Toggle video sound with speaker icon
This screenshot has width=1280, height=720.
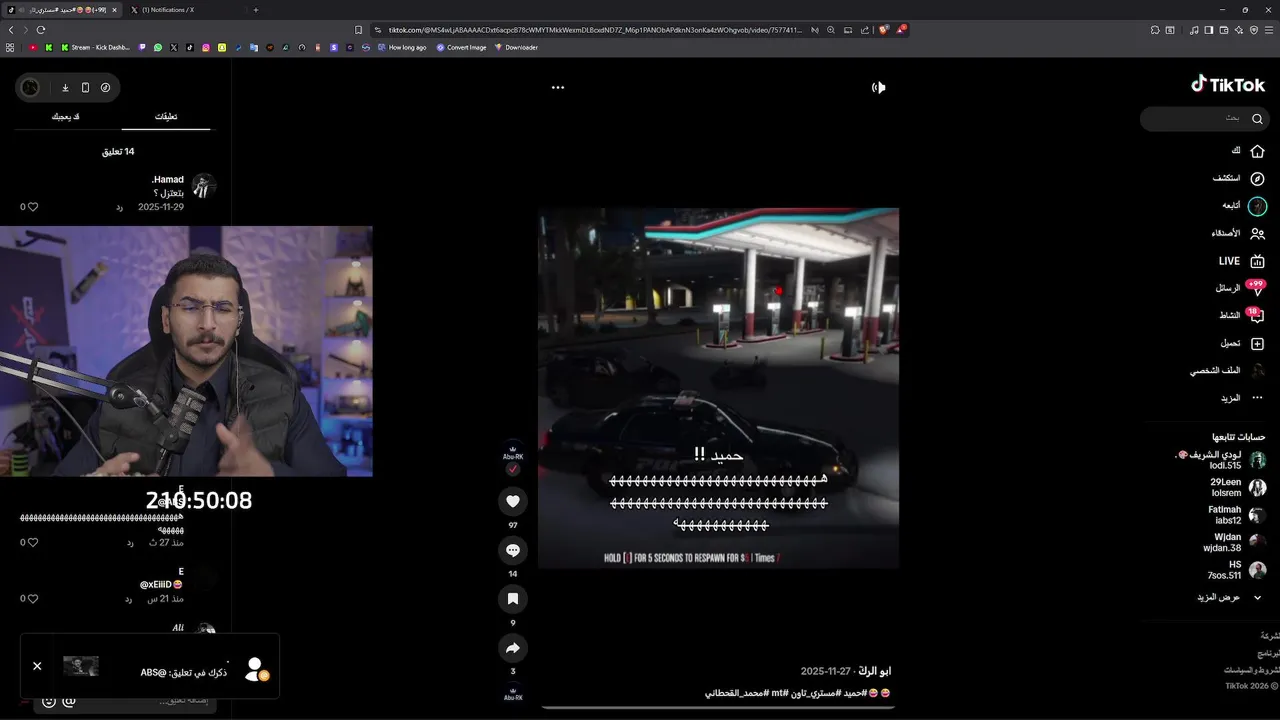(x=878, y=87)
